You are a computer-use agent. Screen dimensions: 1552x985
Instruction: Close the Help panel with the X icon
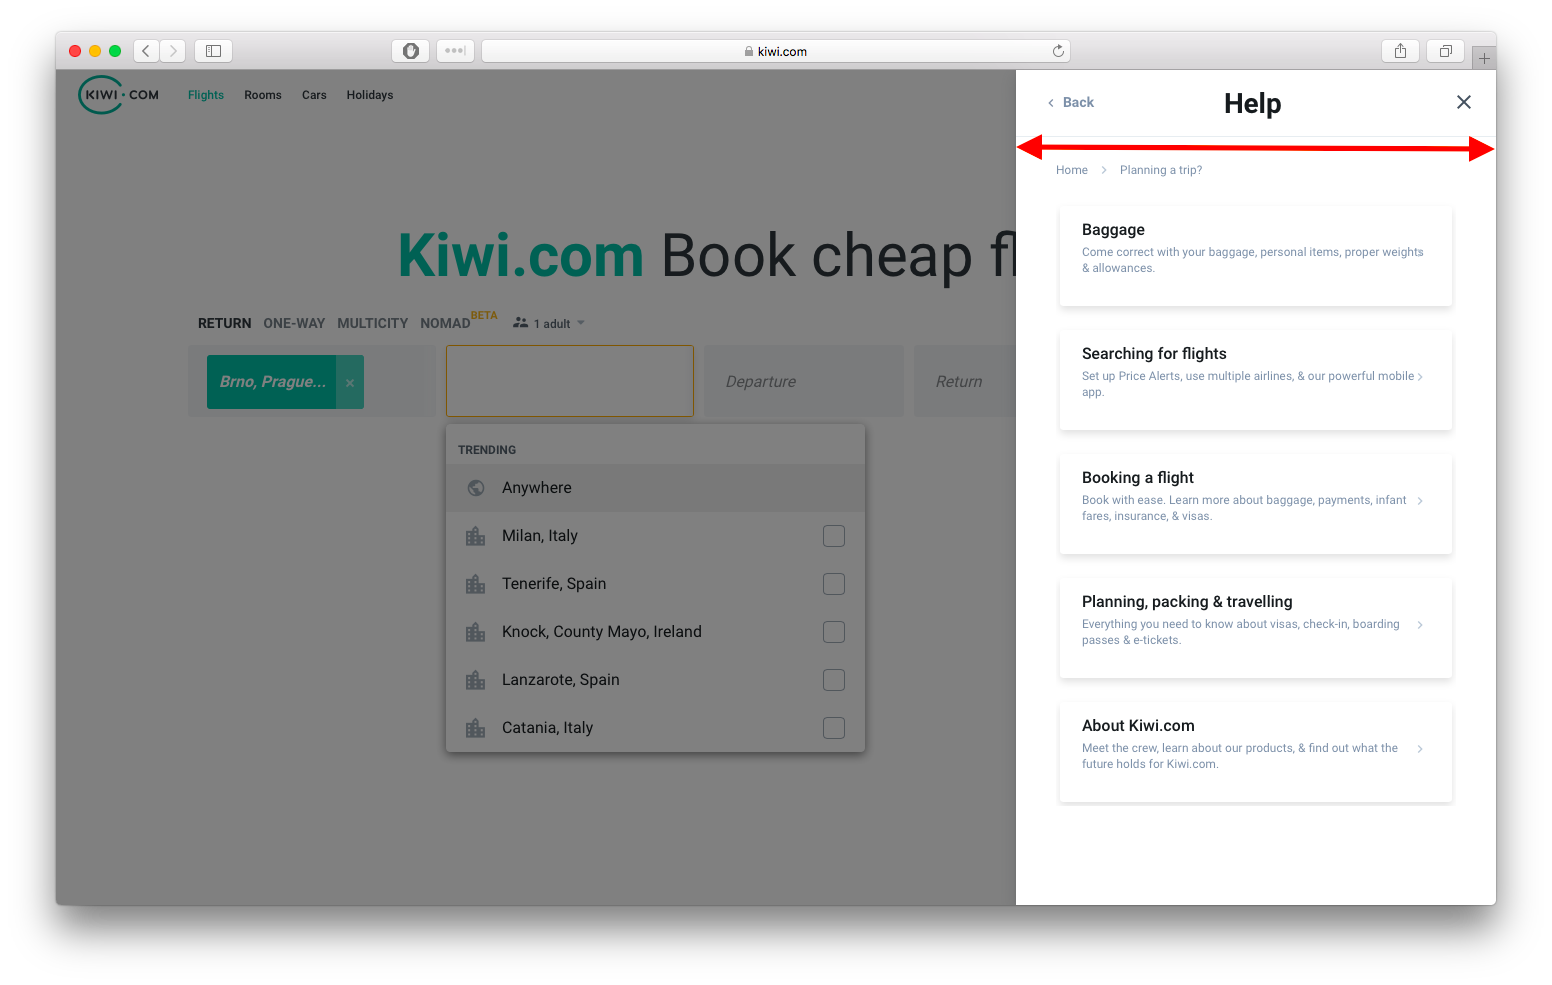1464,102
